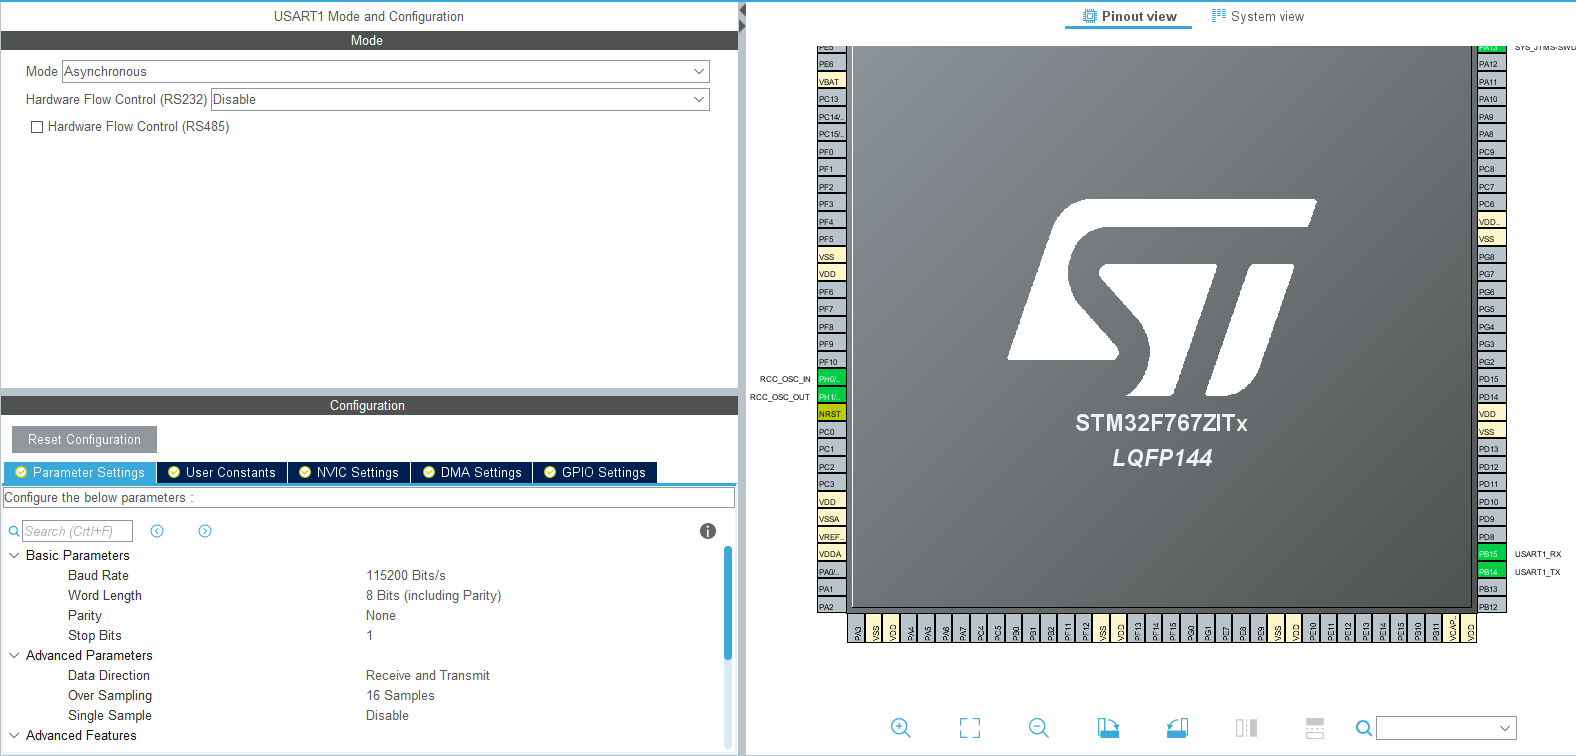
Task: Click the parameter search magnifier icon
Action: [14, 531]
